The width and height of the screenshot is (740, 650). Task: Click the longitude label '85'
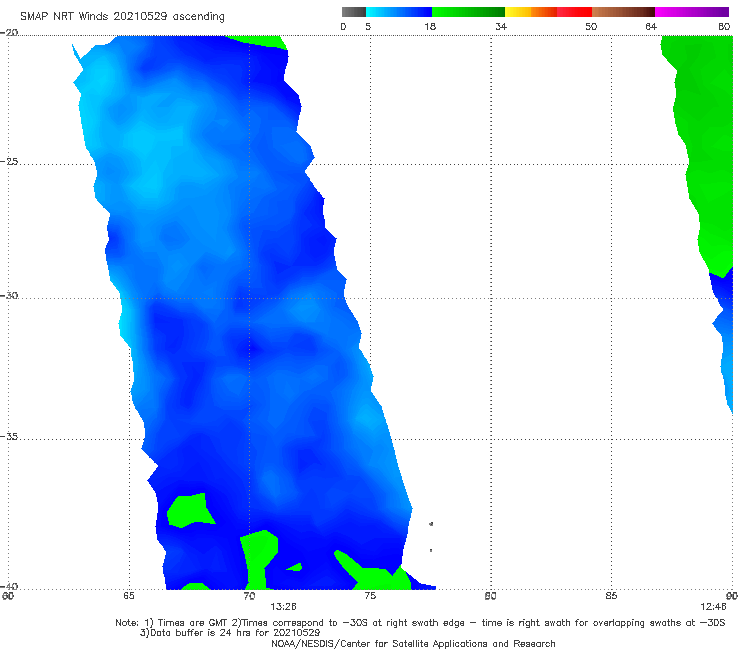point(611,596)
